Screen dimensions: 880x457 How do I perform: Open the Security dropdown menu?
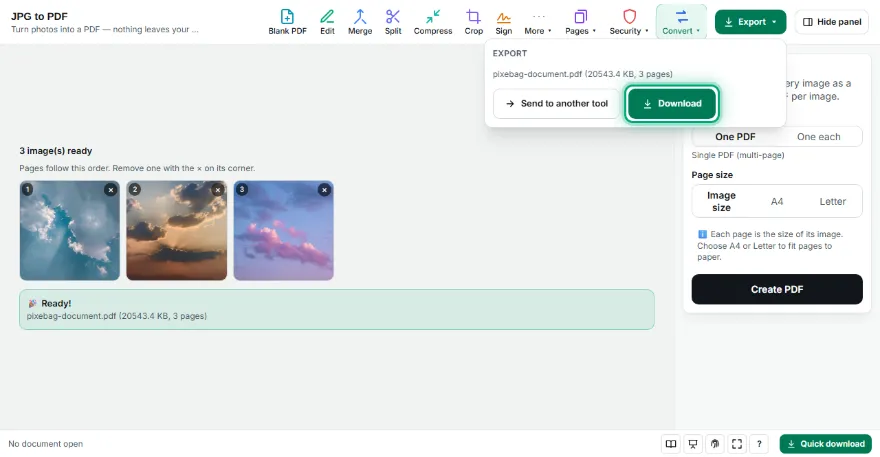(x=629, y=22)
